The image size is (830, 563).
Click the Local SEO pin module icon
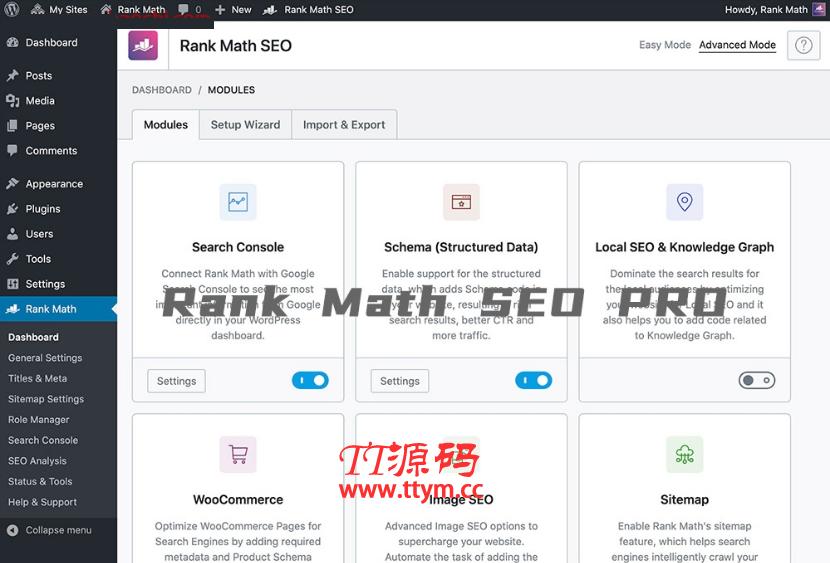pyautogui.click(x=684, y=202)
